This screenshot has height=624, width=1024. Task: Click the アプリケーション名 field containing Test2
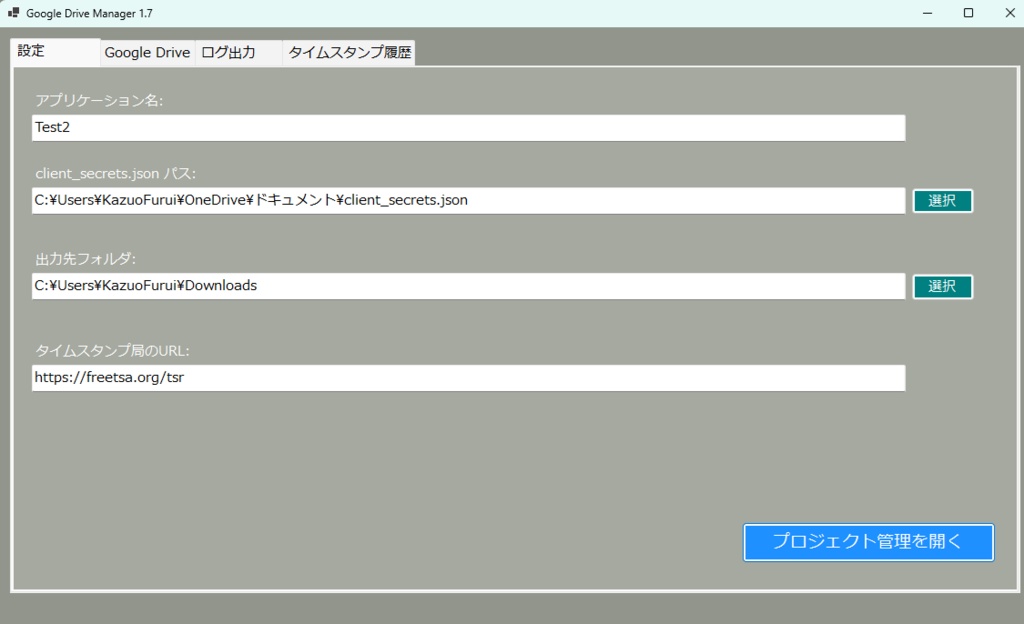[x=468, y=128]
